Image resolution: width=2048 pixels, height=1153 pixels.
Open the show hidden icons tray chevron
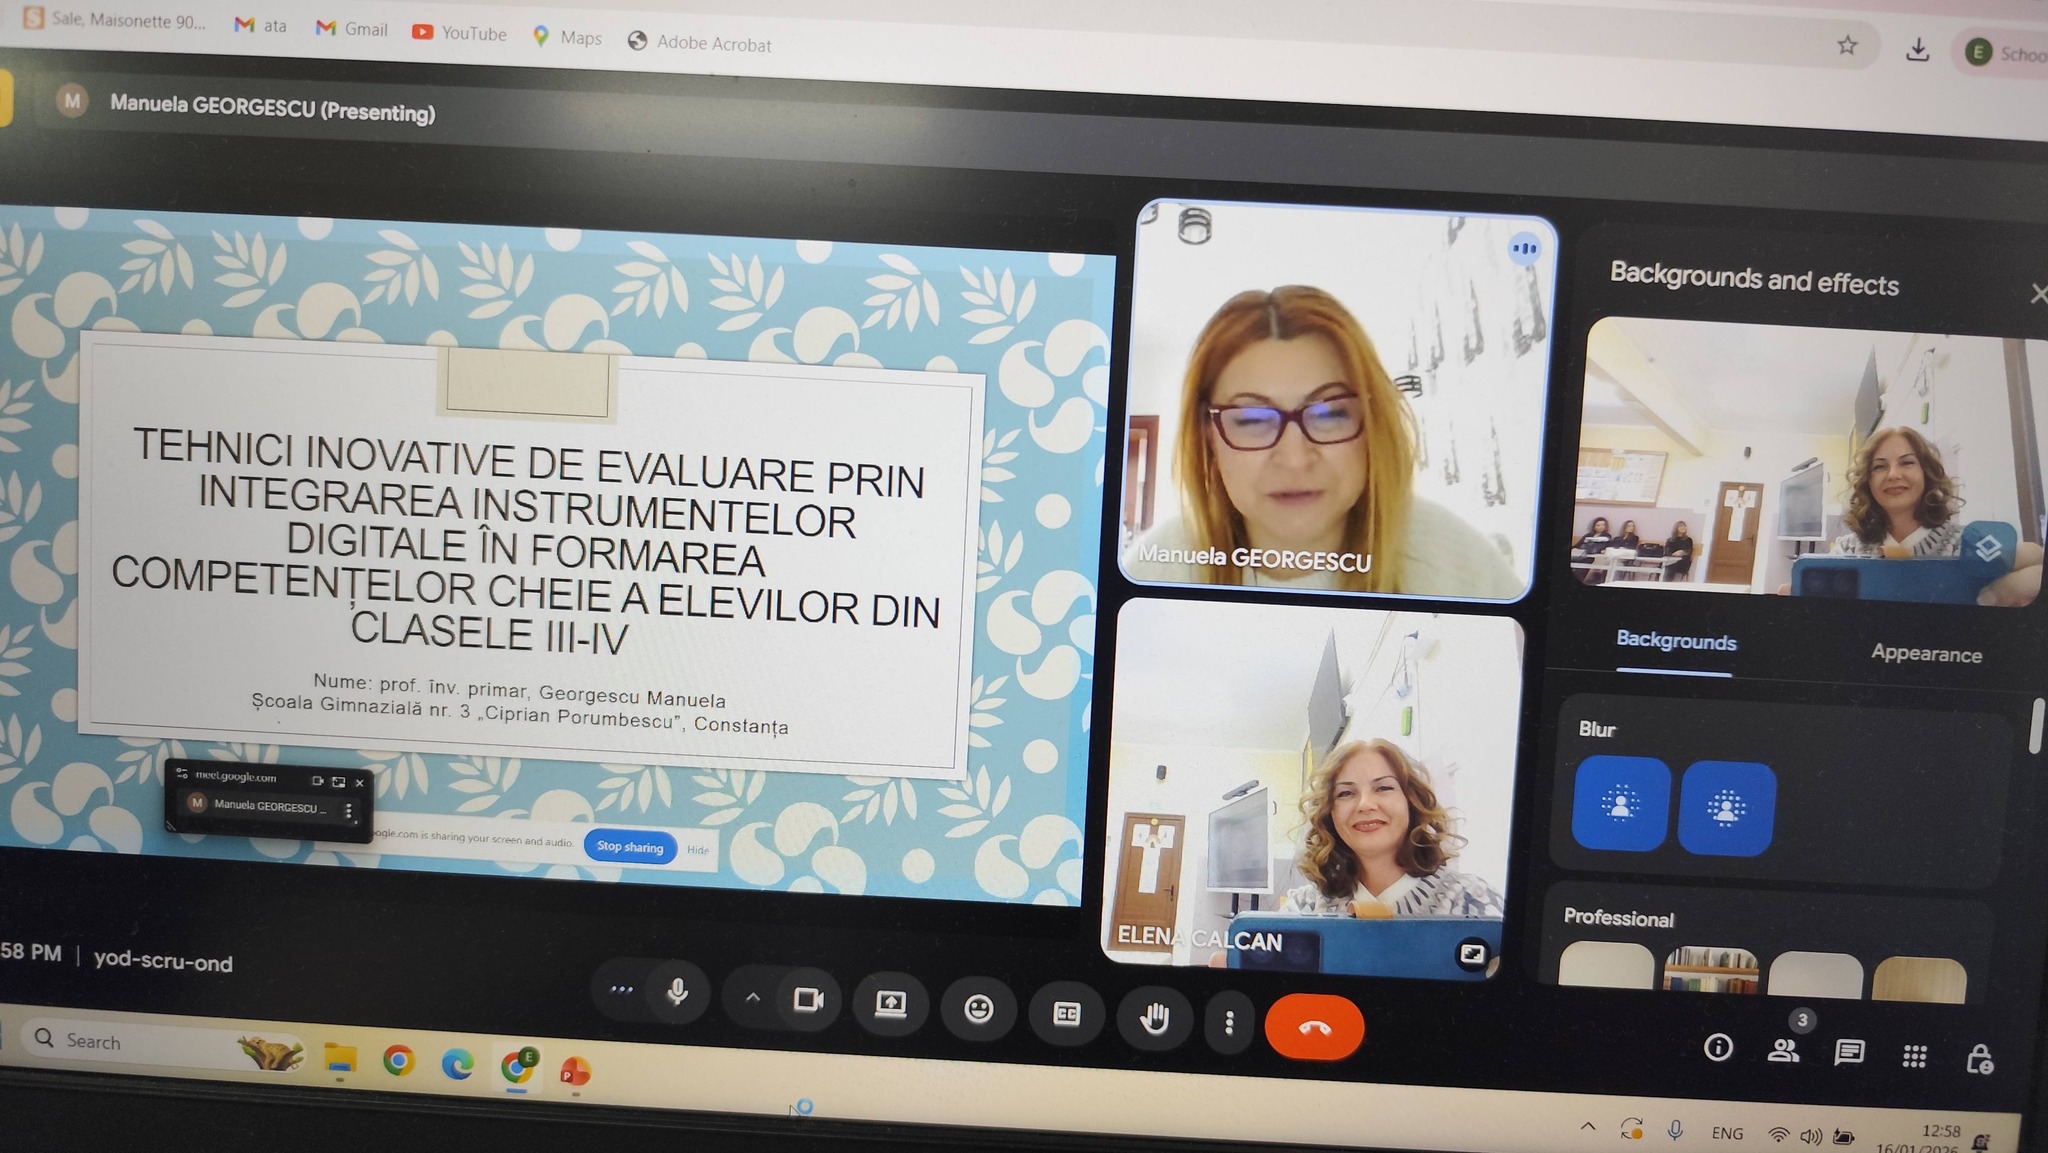tap(1588, 1126)
